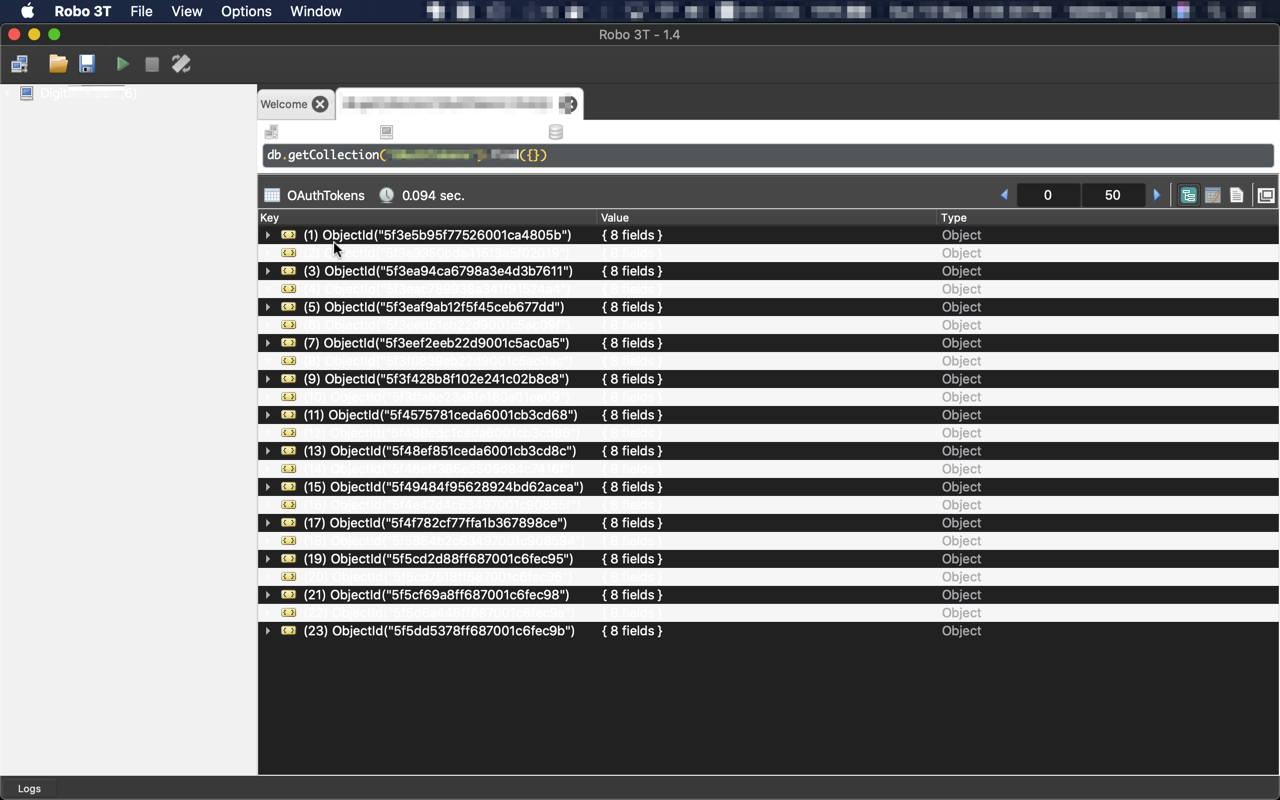Select row text (13) ObjectId("5f48ef851ceda6001cb3cd8c")
Image resolution: width=1280 pixels, height=800 pixels.
(x=440, y=451)
